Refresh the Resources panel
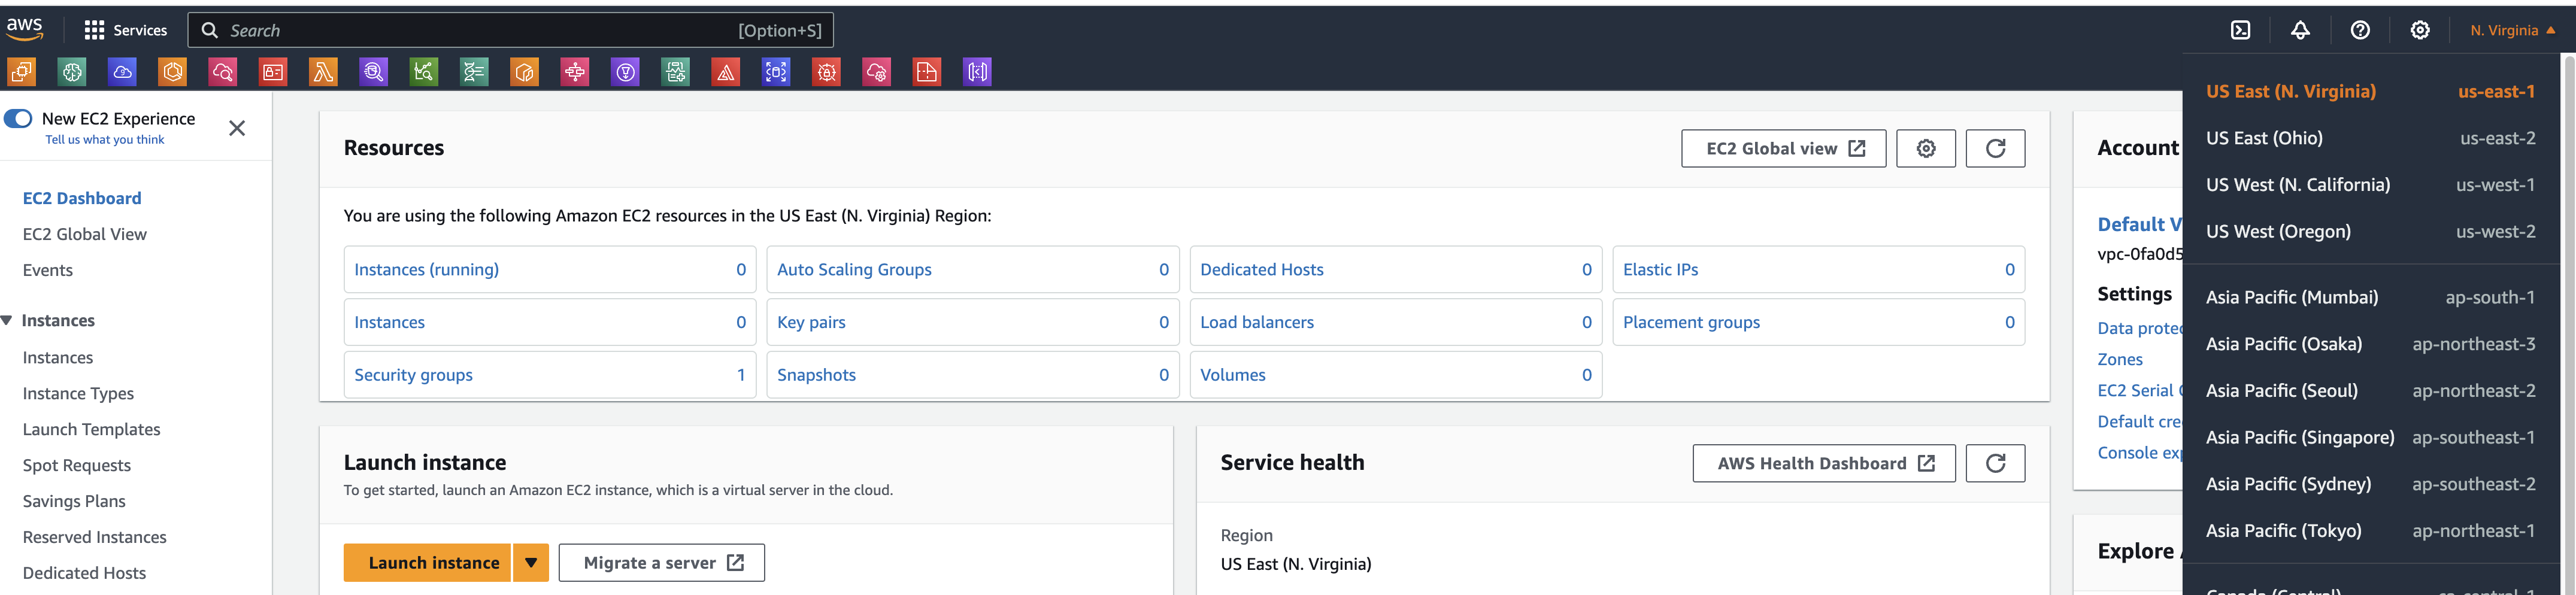 [1995, 148]
